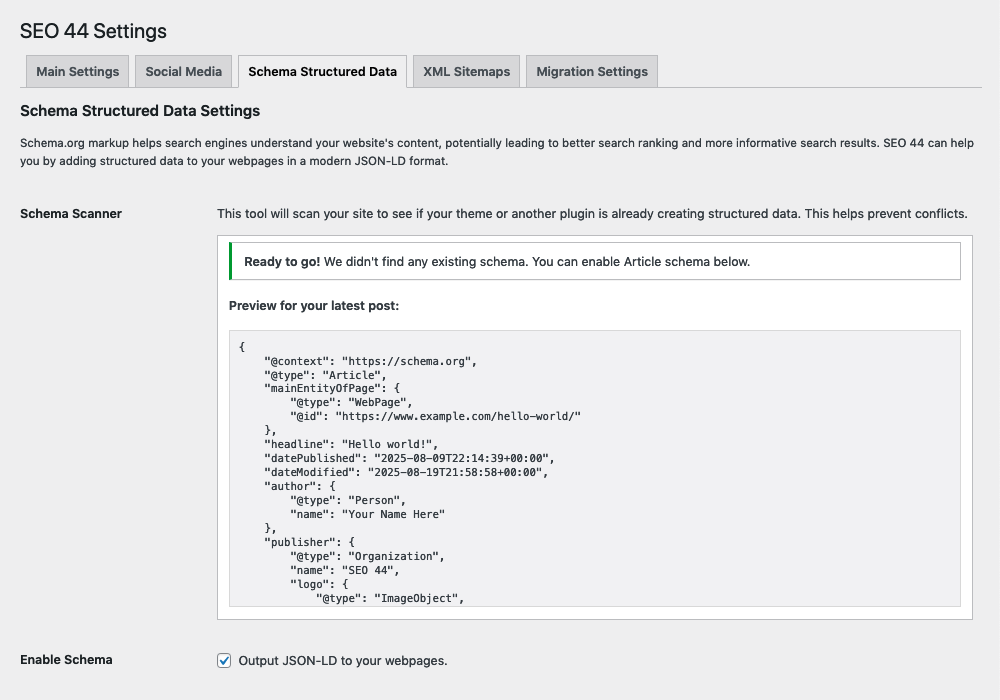The height and width of the screenshot is (700, 1000).
Task: Click the 'Enable Schema' row label
Action: coord(66,660)
